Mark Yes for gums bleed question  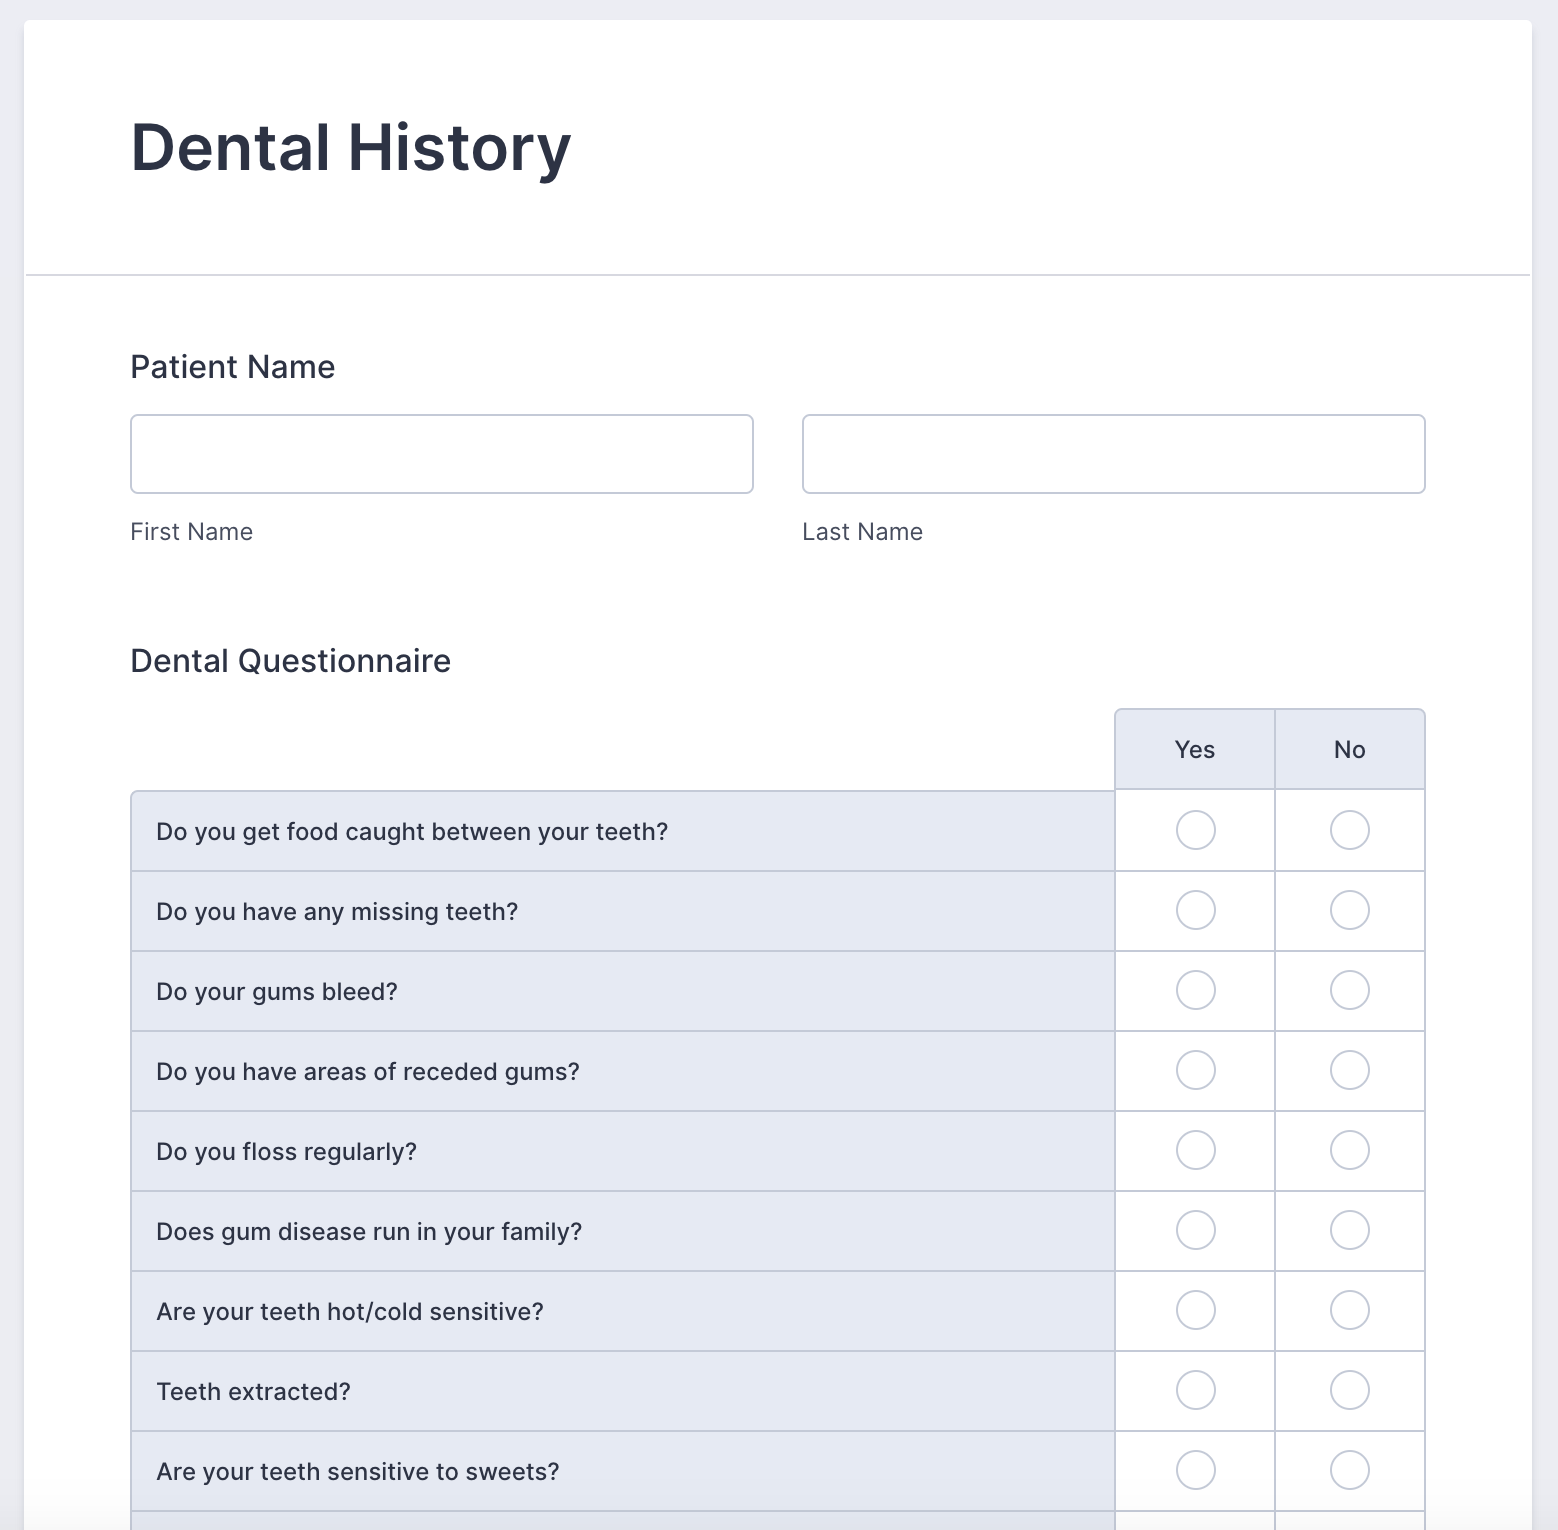point(1195,990)
